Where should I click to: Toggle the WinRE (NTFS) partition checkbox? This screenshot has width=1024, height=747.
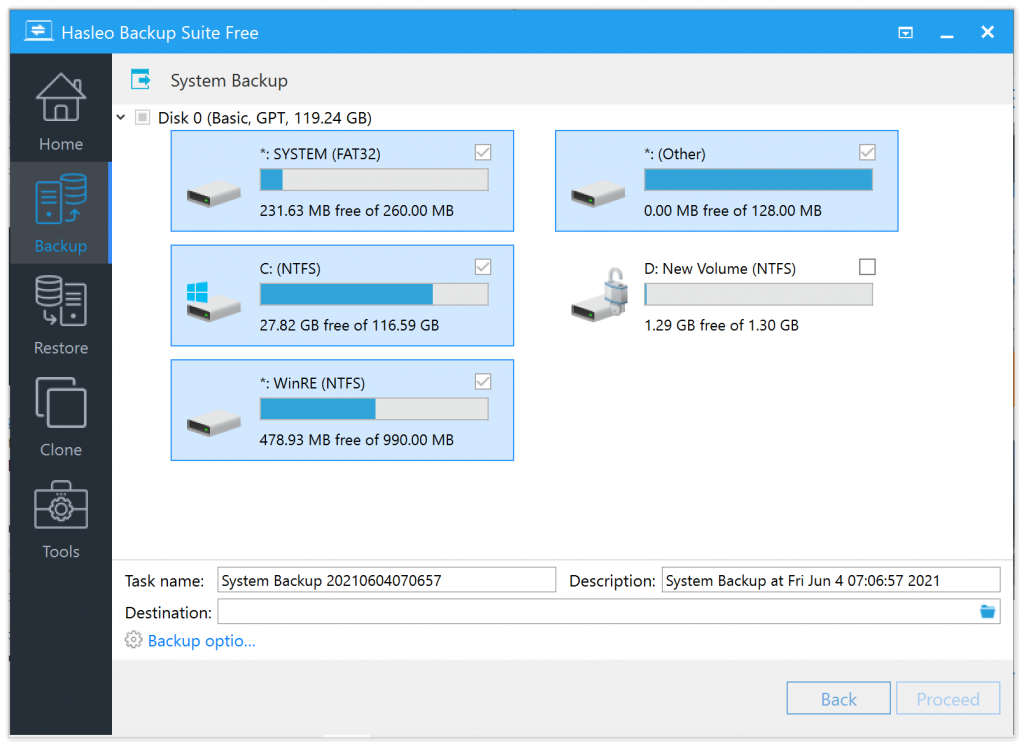(483, 381)
